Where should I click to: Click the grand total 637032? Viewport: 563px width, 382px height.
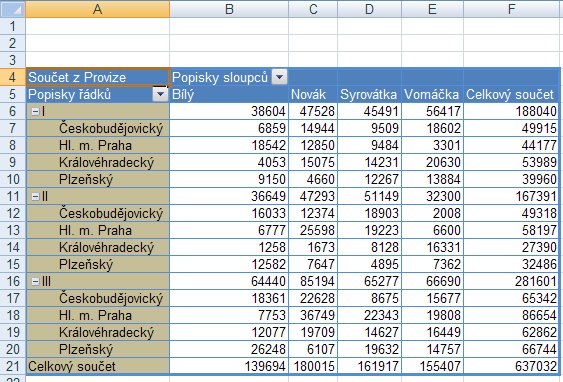(512, 366)
